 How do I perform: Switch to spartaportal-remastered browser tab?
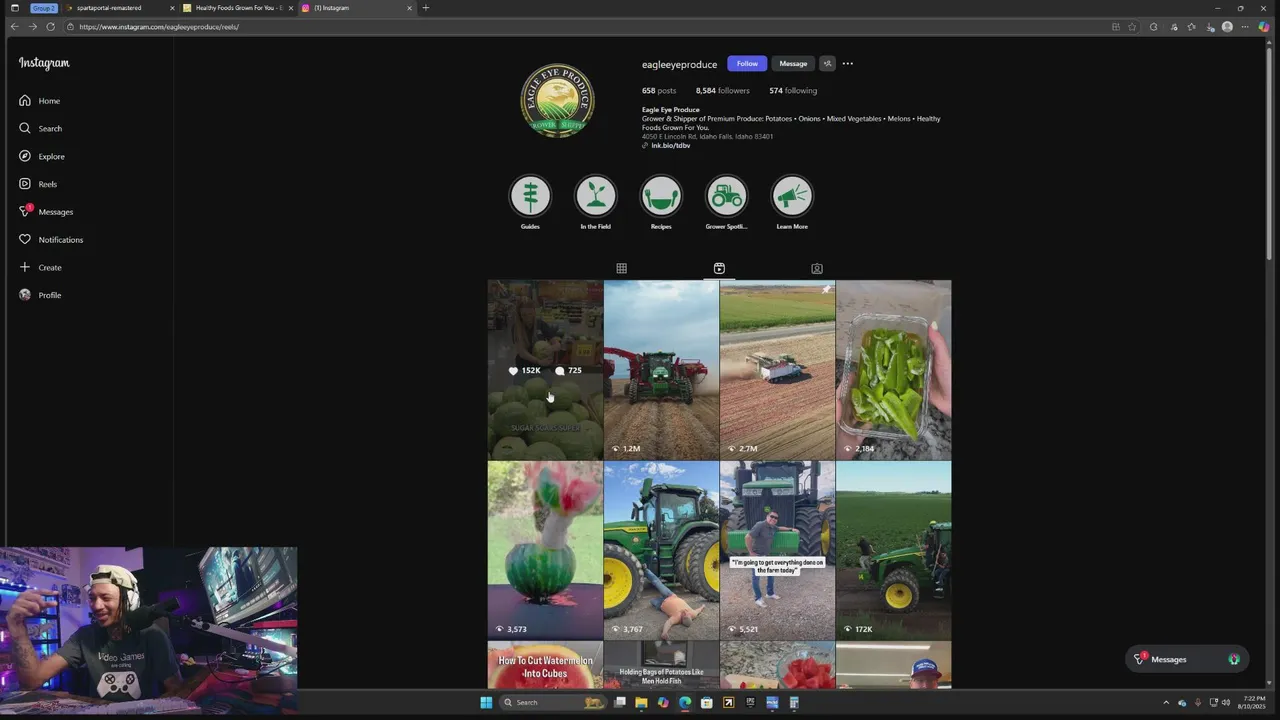click(x=118, y=8)
